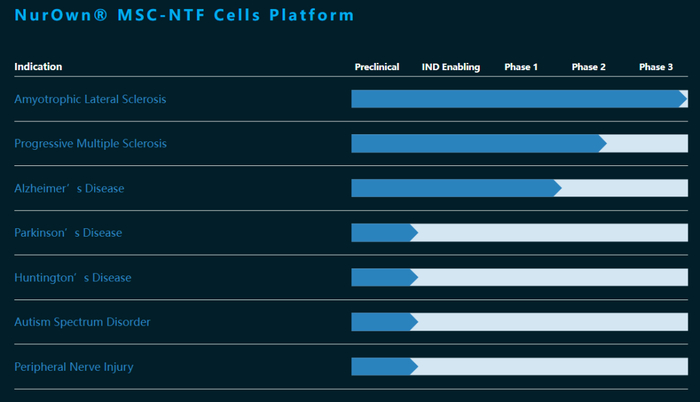Select the Phase 2 column header
This screenshot has height=402, width=700.
point(589,67)
